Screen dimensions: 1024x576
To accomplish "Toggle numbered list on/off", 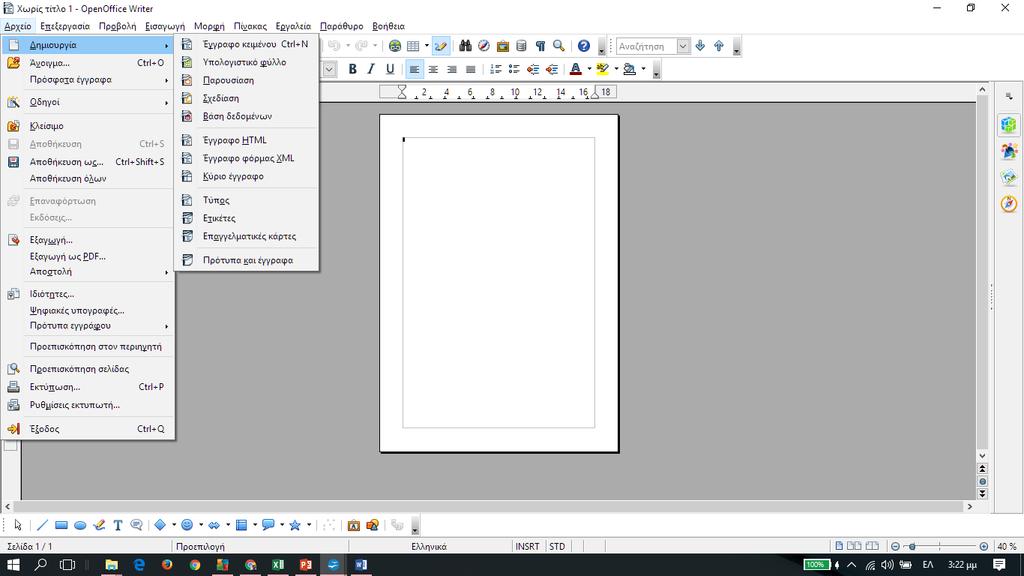I will click(496, 69).
